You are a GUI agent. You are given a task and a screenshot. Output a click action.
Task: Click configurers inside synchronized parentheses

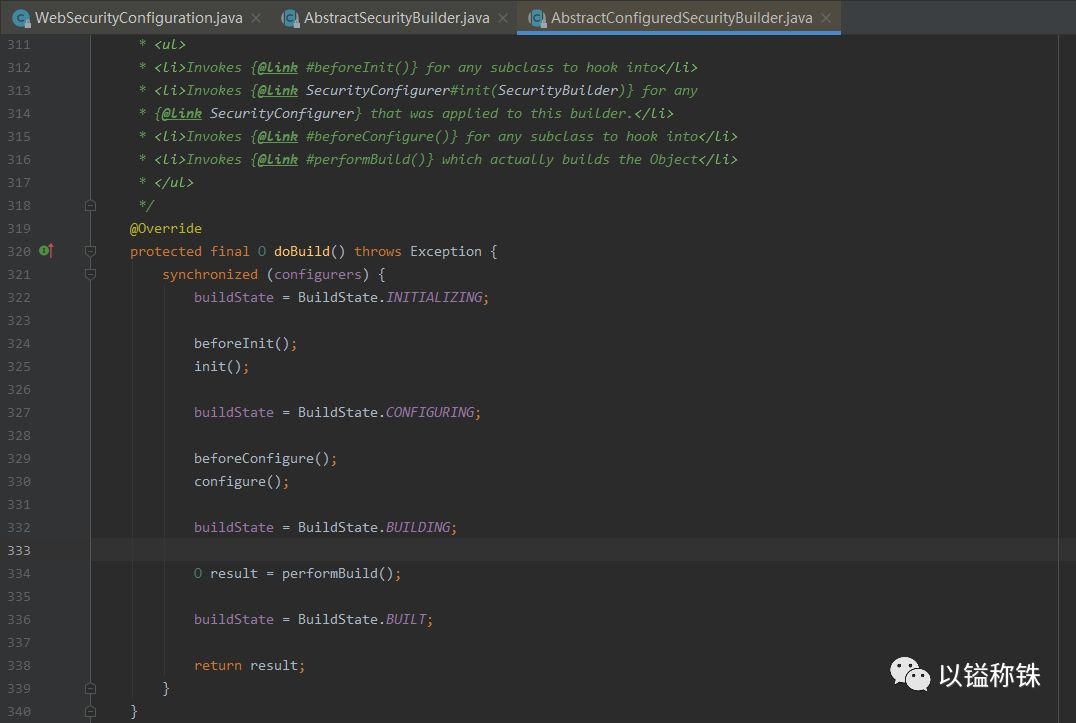[x=318, y=274]
